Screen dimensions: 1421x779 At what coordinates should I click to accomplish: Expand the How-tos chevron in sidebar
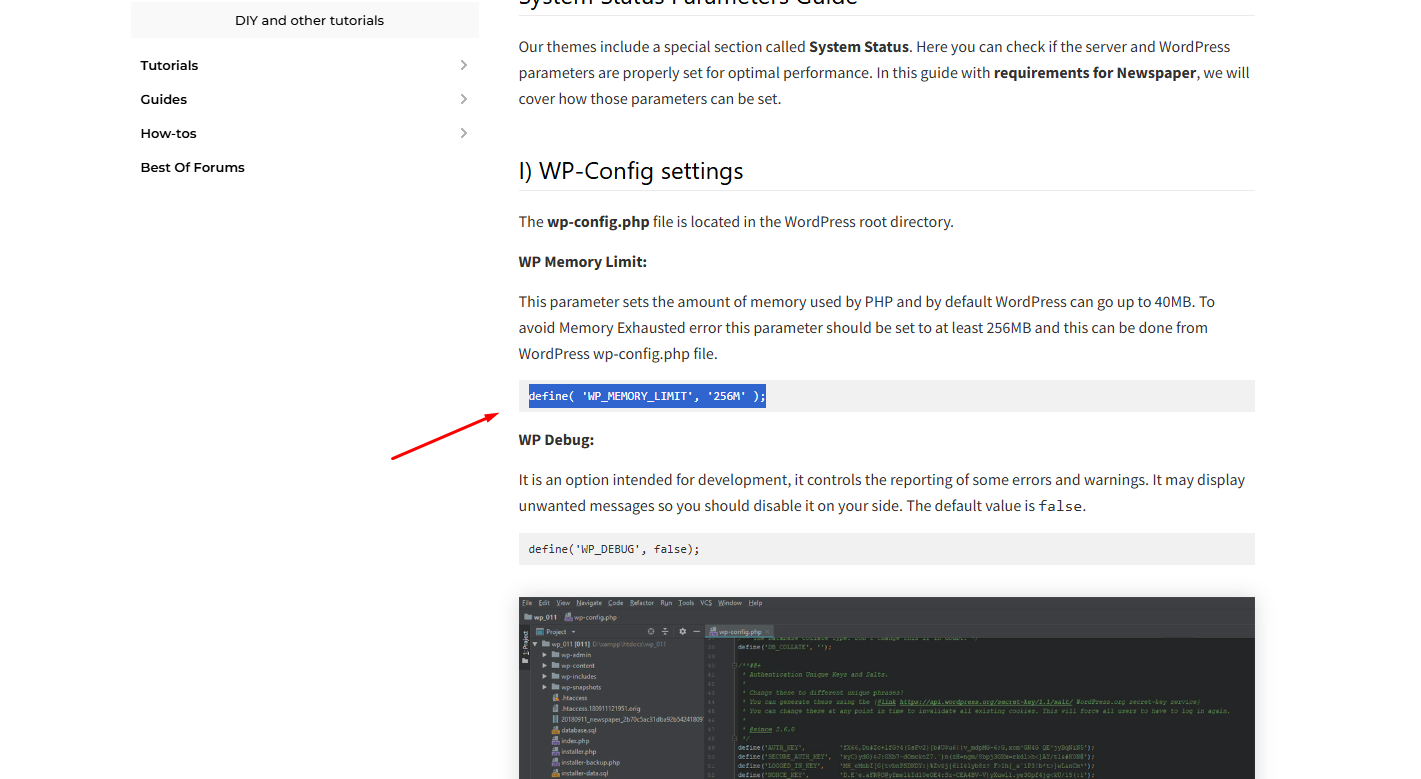pyautogui.click(x=463, y=133)
